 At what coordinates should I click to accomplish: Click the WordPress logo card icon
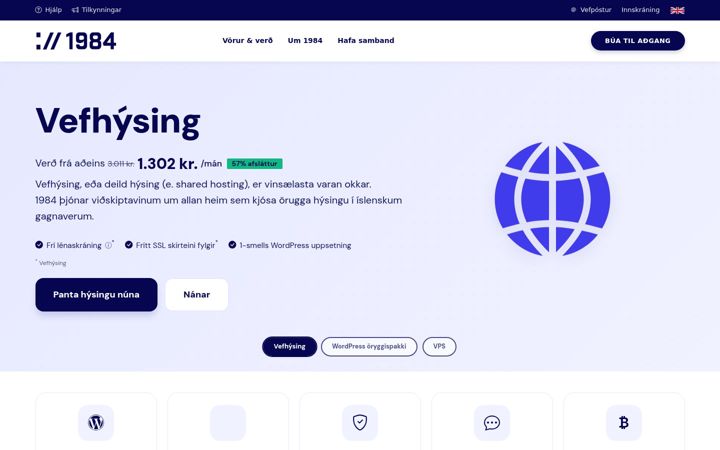click(96, 422)
